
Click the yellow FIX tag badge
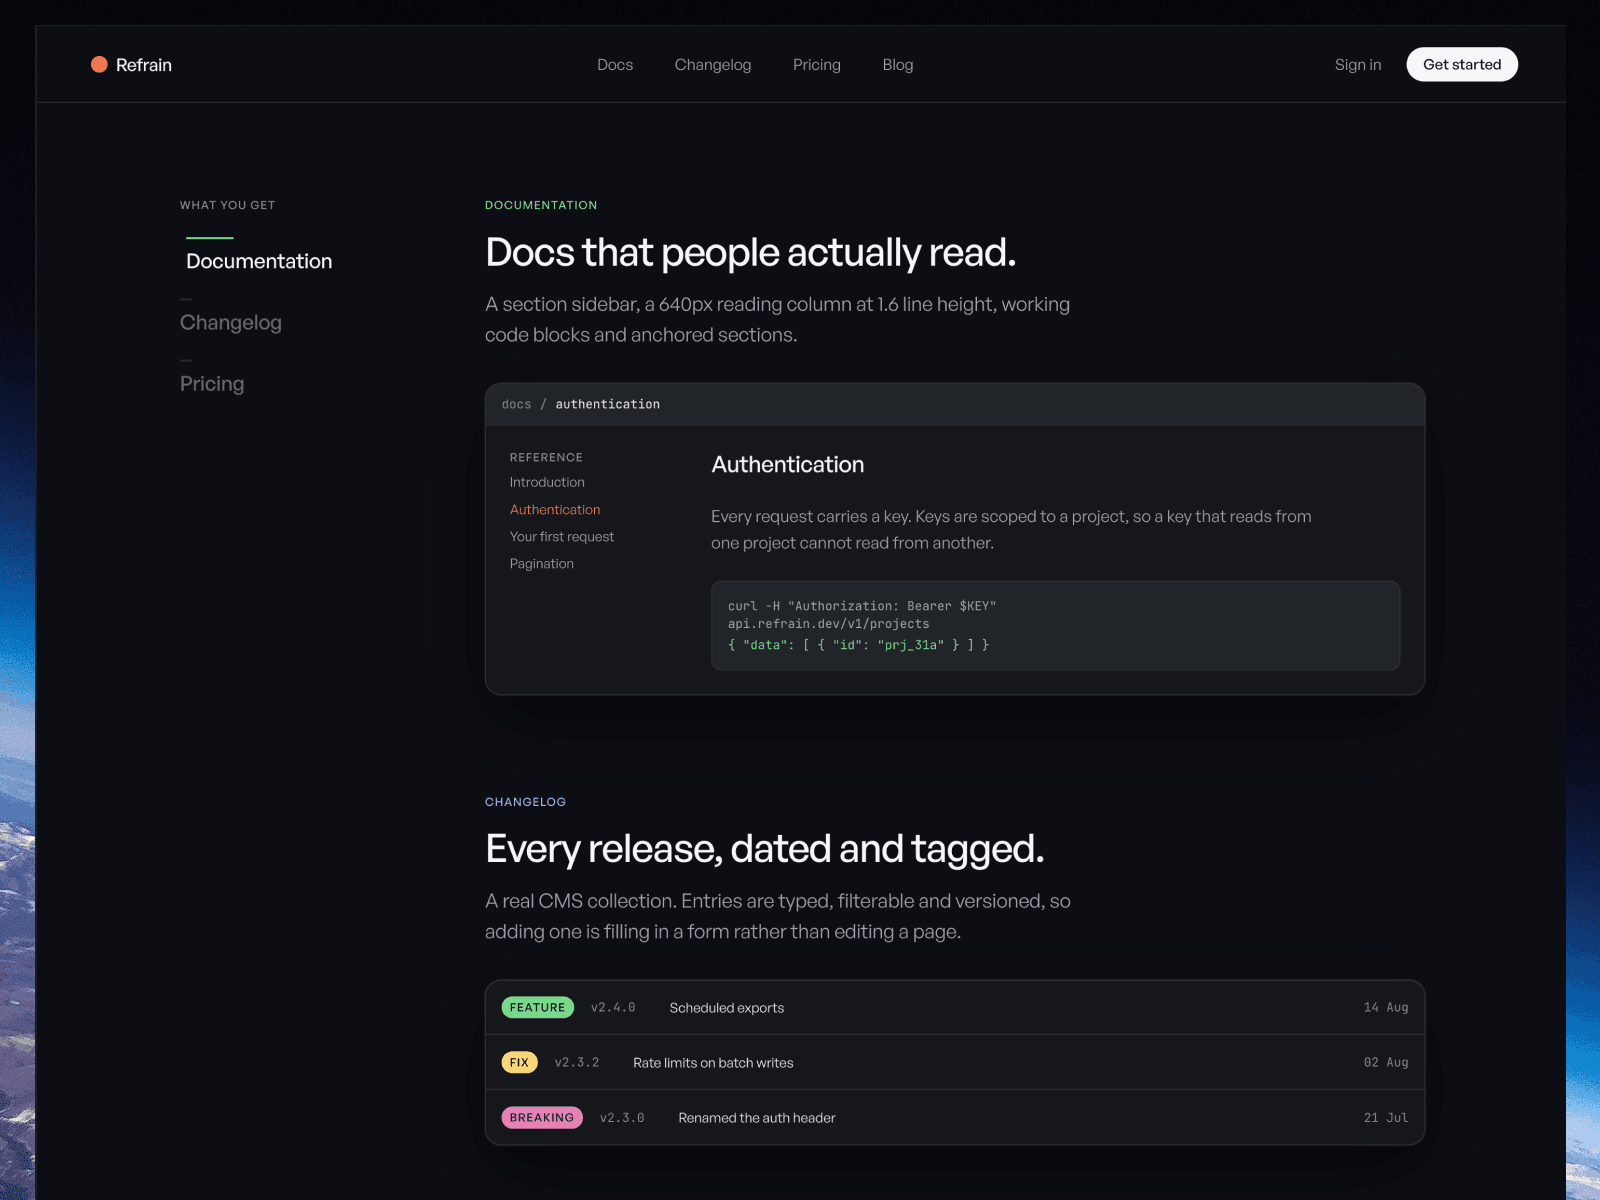click(519, 1062)
